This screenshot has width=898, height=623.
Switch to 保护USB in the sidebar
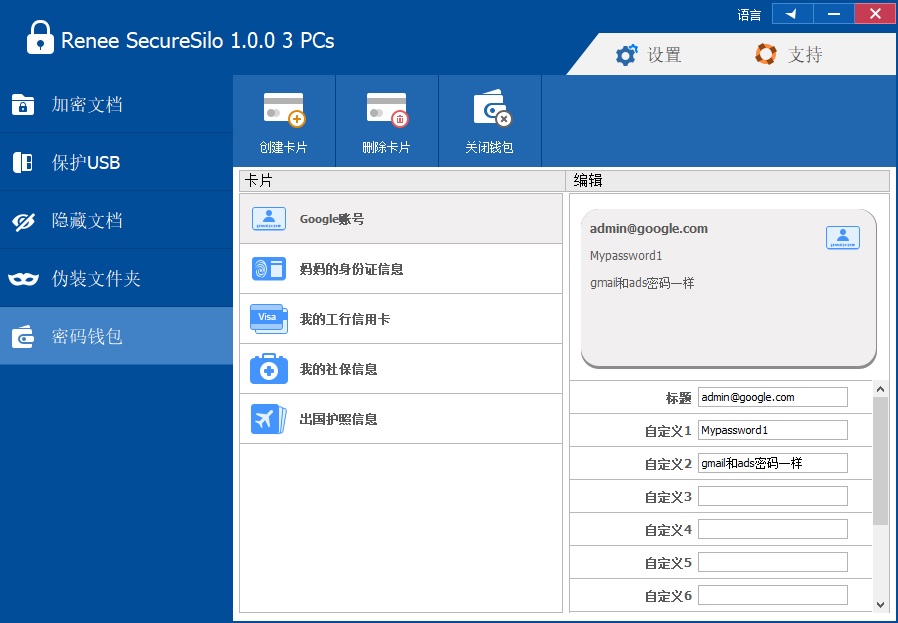(x=116, y=162)
